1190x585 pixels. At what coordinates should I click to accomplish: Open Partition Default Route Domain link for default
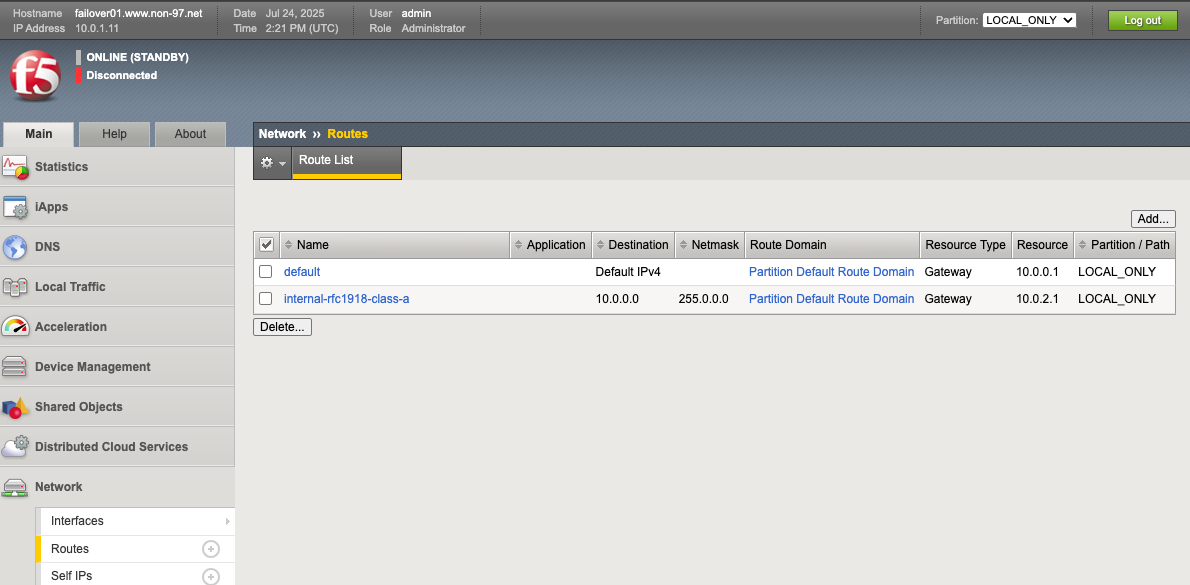click(831, 272)
